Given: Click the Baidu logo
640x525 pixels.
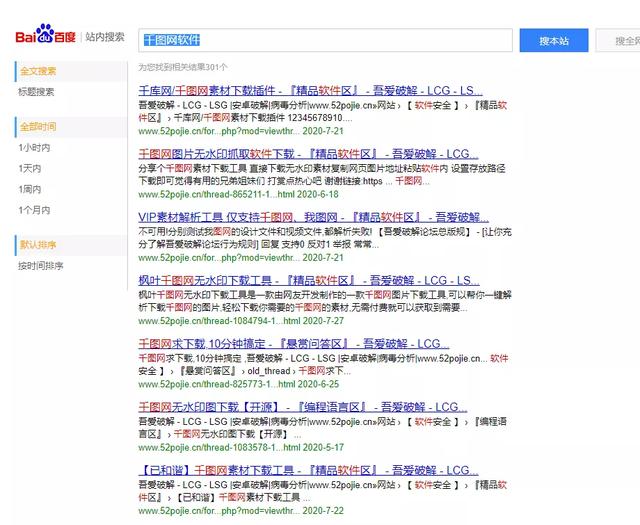Looking at the screenshot, I should click(x=45, y=38).
